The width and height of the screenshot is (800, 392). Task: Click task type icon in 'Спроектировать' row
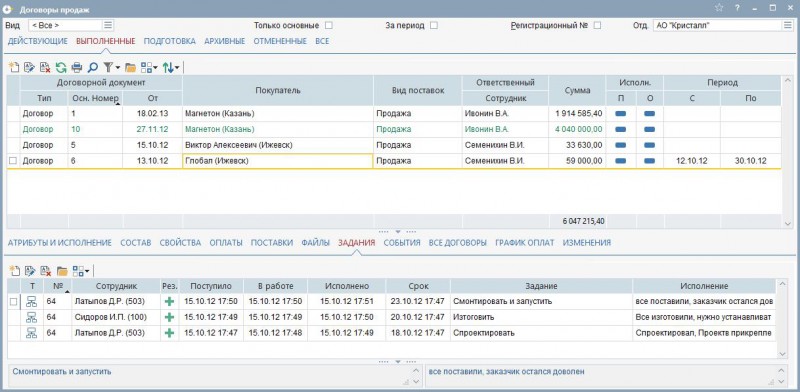click(32, 333)
